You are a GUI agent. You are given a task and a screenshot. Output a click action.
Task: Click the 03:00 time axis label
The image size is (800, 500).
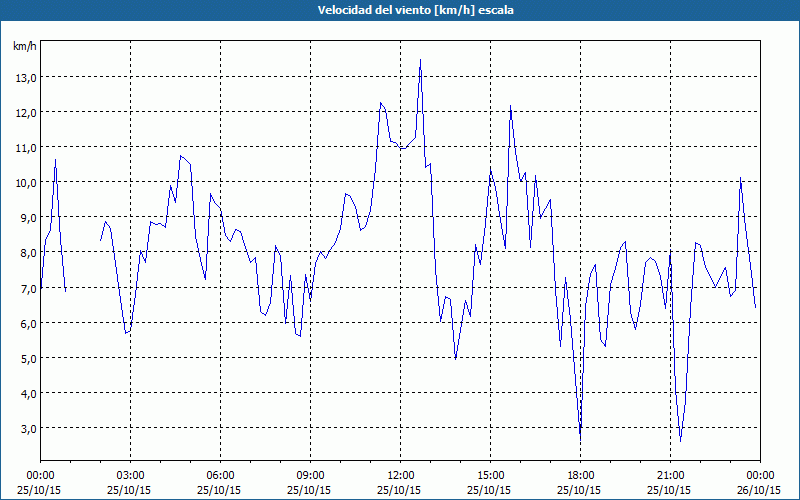click(x=131, y=476)
